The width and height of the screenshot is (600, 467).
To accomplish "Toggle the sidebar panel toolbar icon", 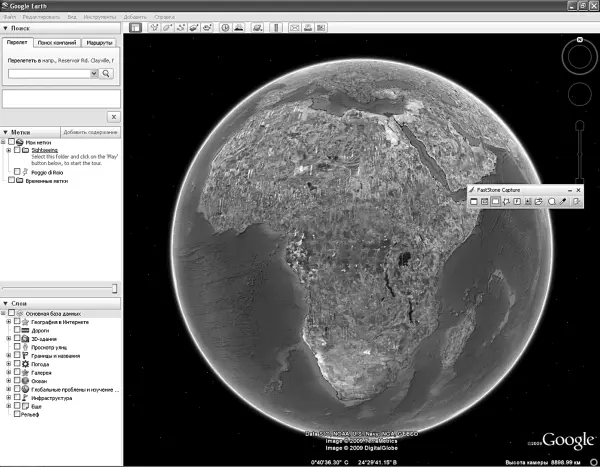I will 135,28.
